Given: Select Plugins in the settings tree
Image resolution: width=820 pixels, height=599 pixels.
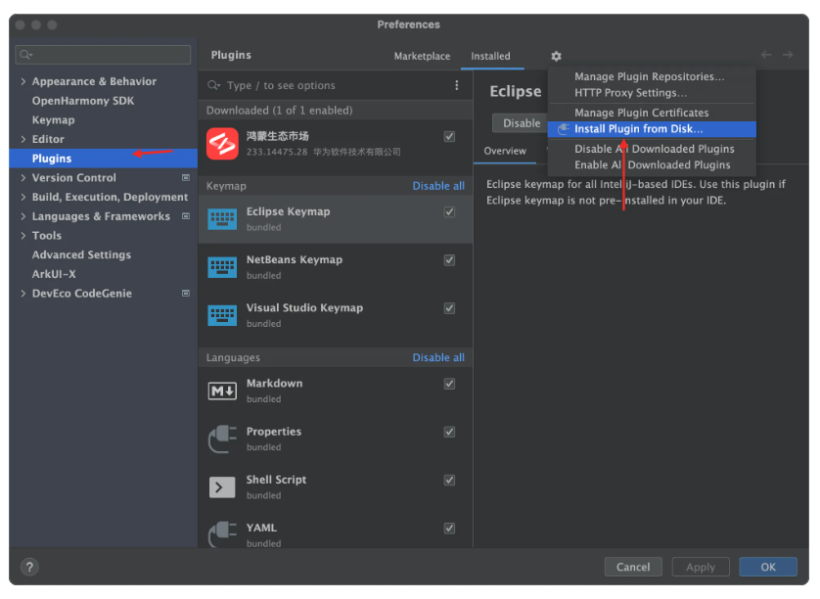Looking at the screenshot, I should (x=104, y=159).
